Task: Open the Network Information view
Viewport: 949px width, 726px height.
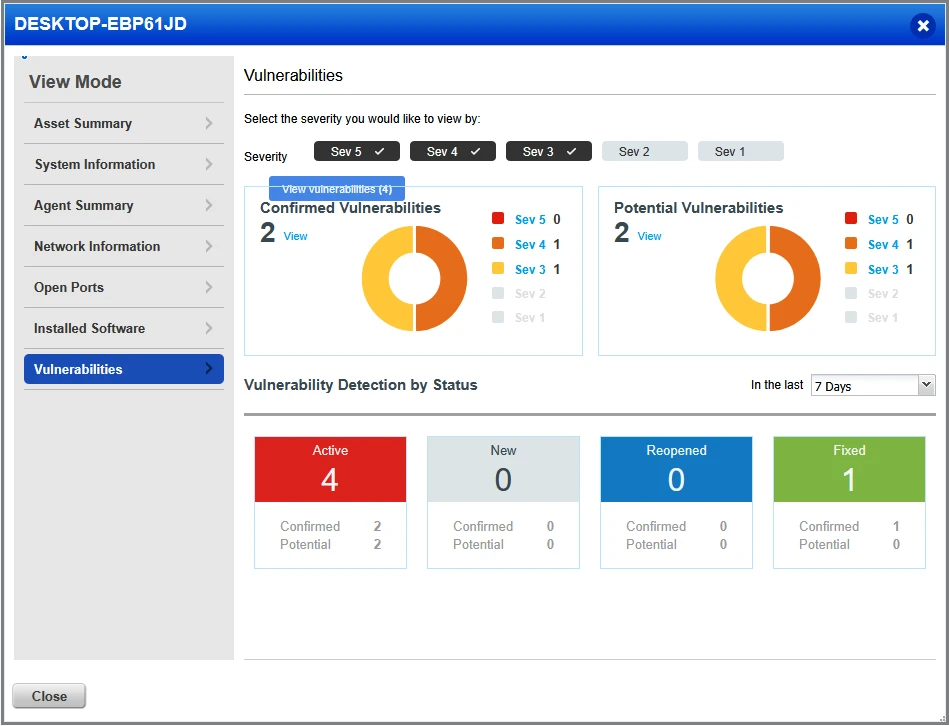Action: click(x=123, y=247)
